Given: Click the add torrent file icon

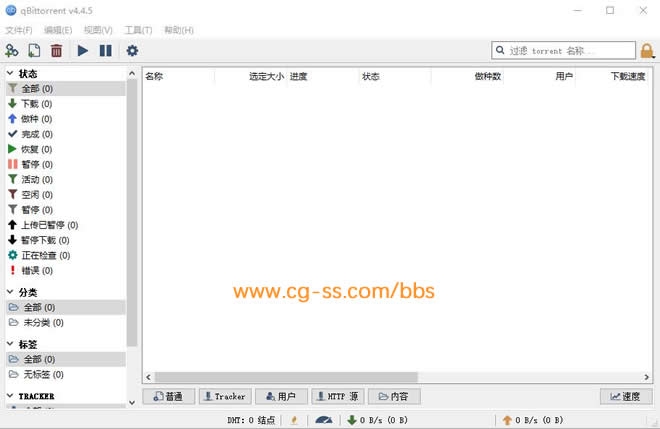Looking at the screenshot, I should pyautogui.click(x=34, y=50).
